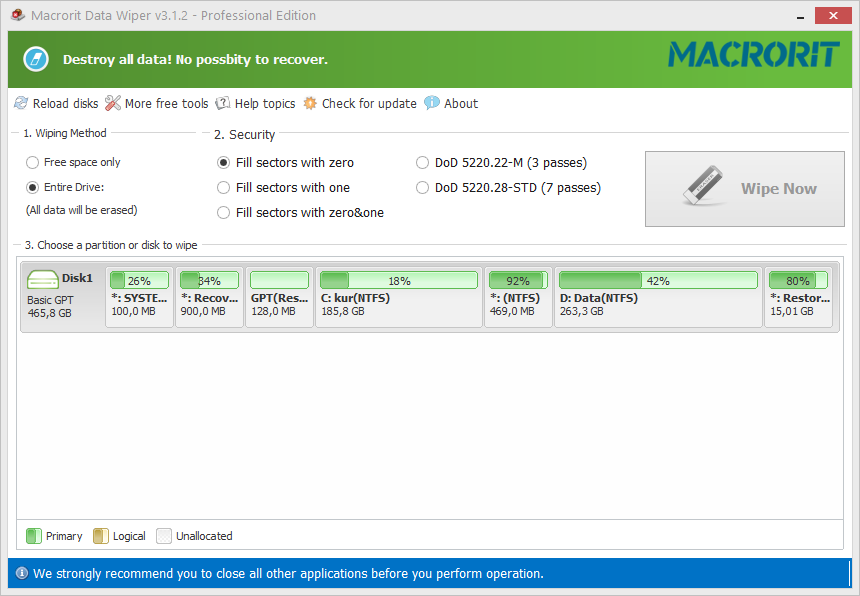Image resolution: width=860 pixels, height=596 pixels.
Task: Select DoD 5220.28-STD (7 passes)
Action: coord(508,188)
